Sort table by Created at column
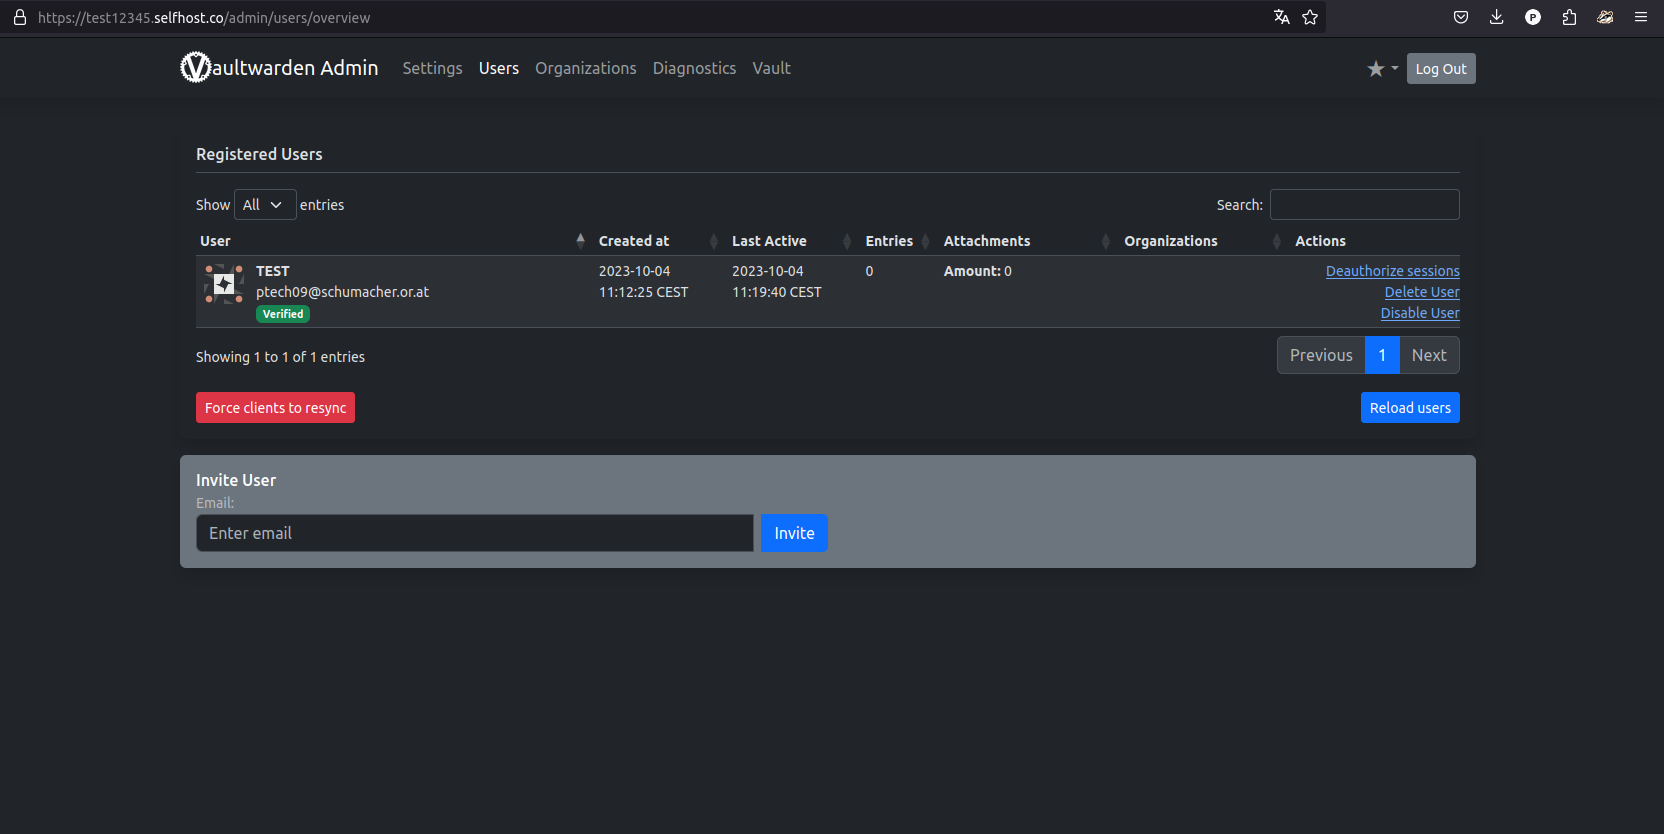 634,241
